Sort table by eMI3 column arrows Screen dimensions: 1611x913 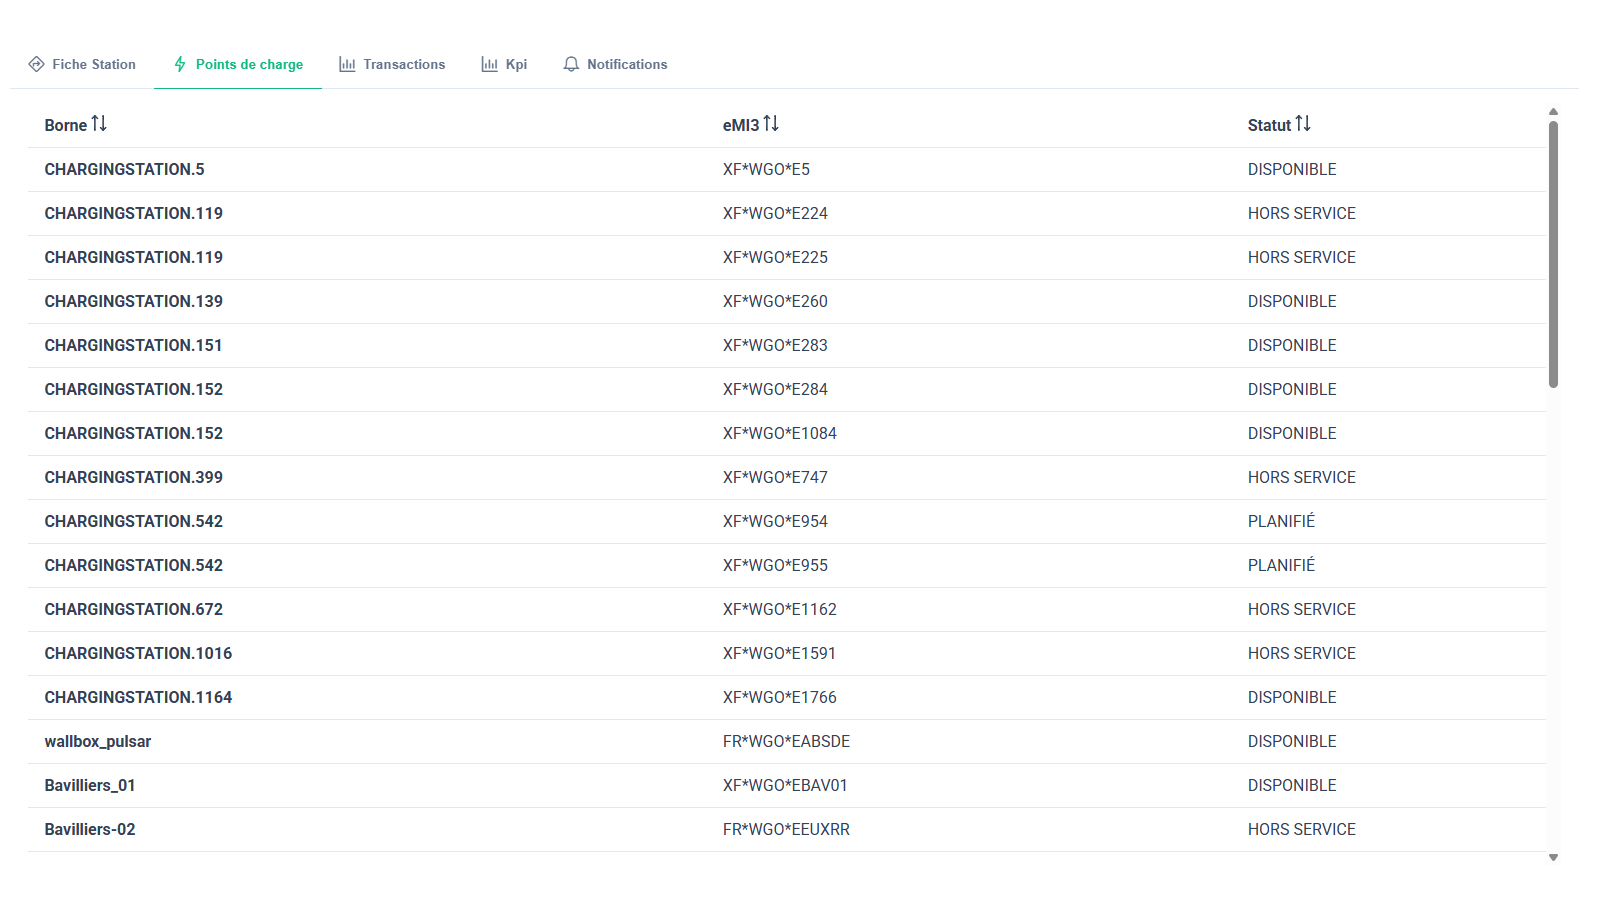pos(771,124)
